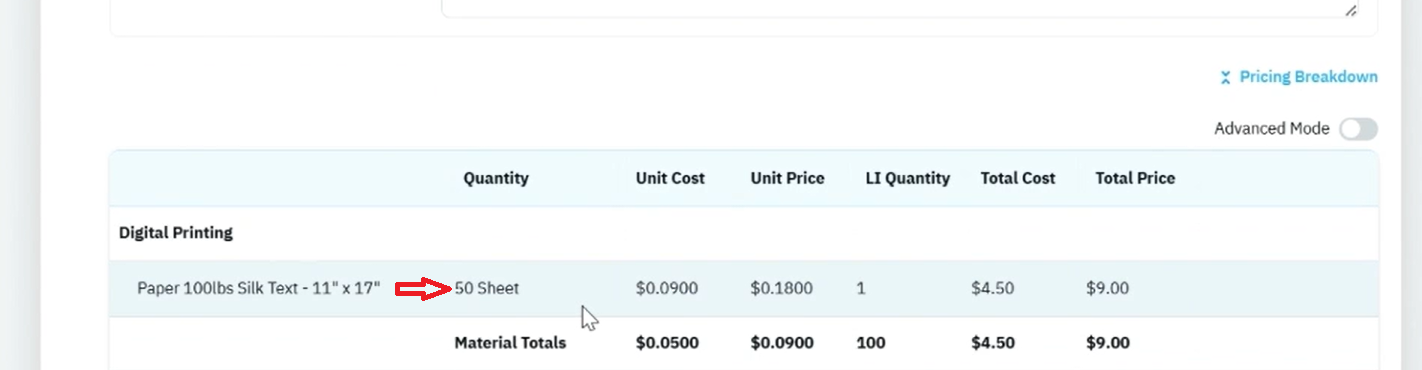Click the Quantity column header
This screenshot has width=1422, height=370.
(x=496, y=178)
